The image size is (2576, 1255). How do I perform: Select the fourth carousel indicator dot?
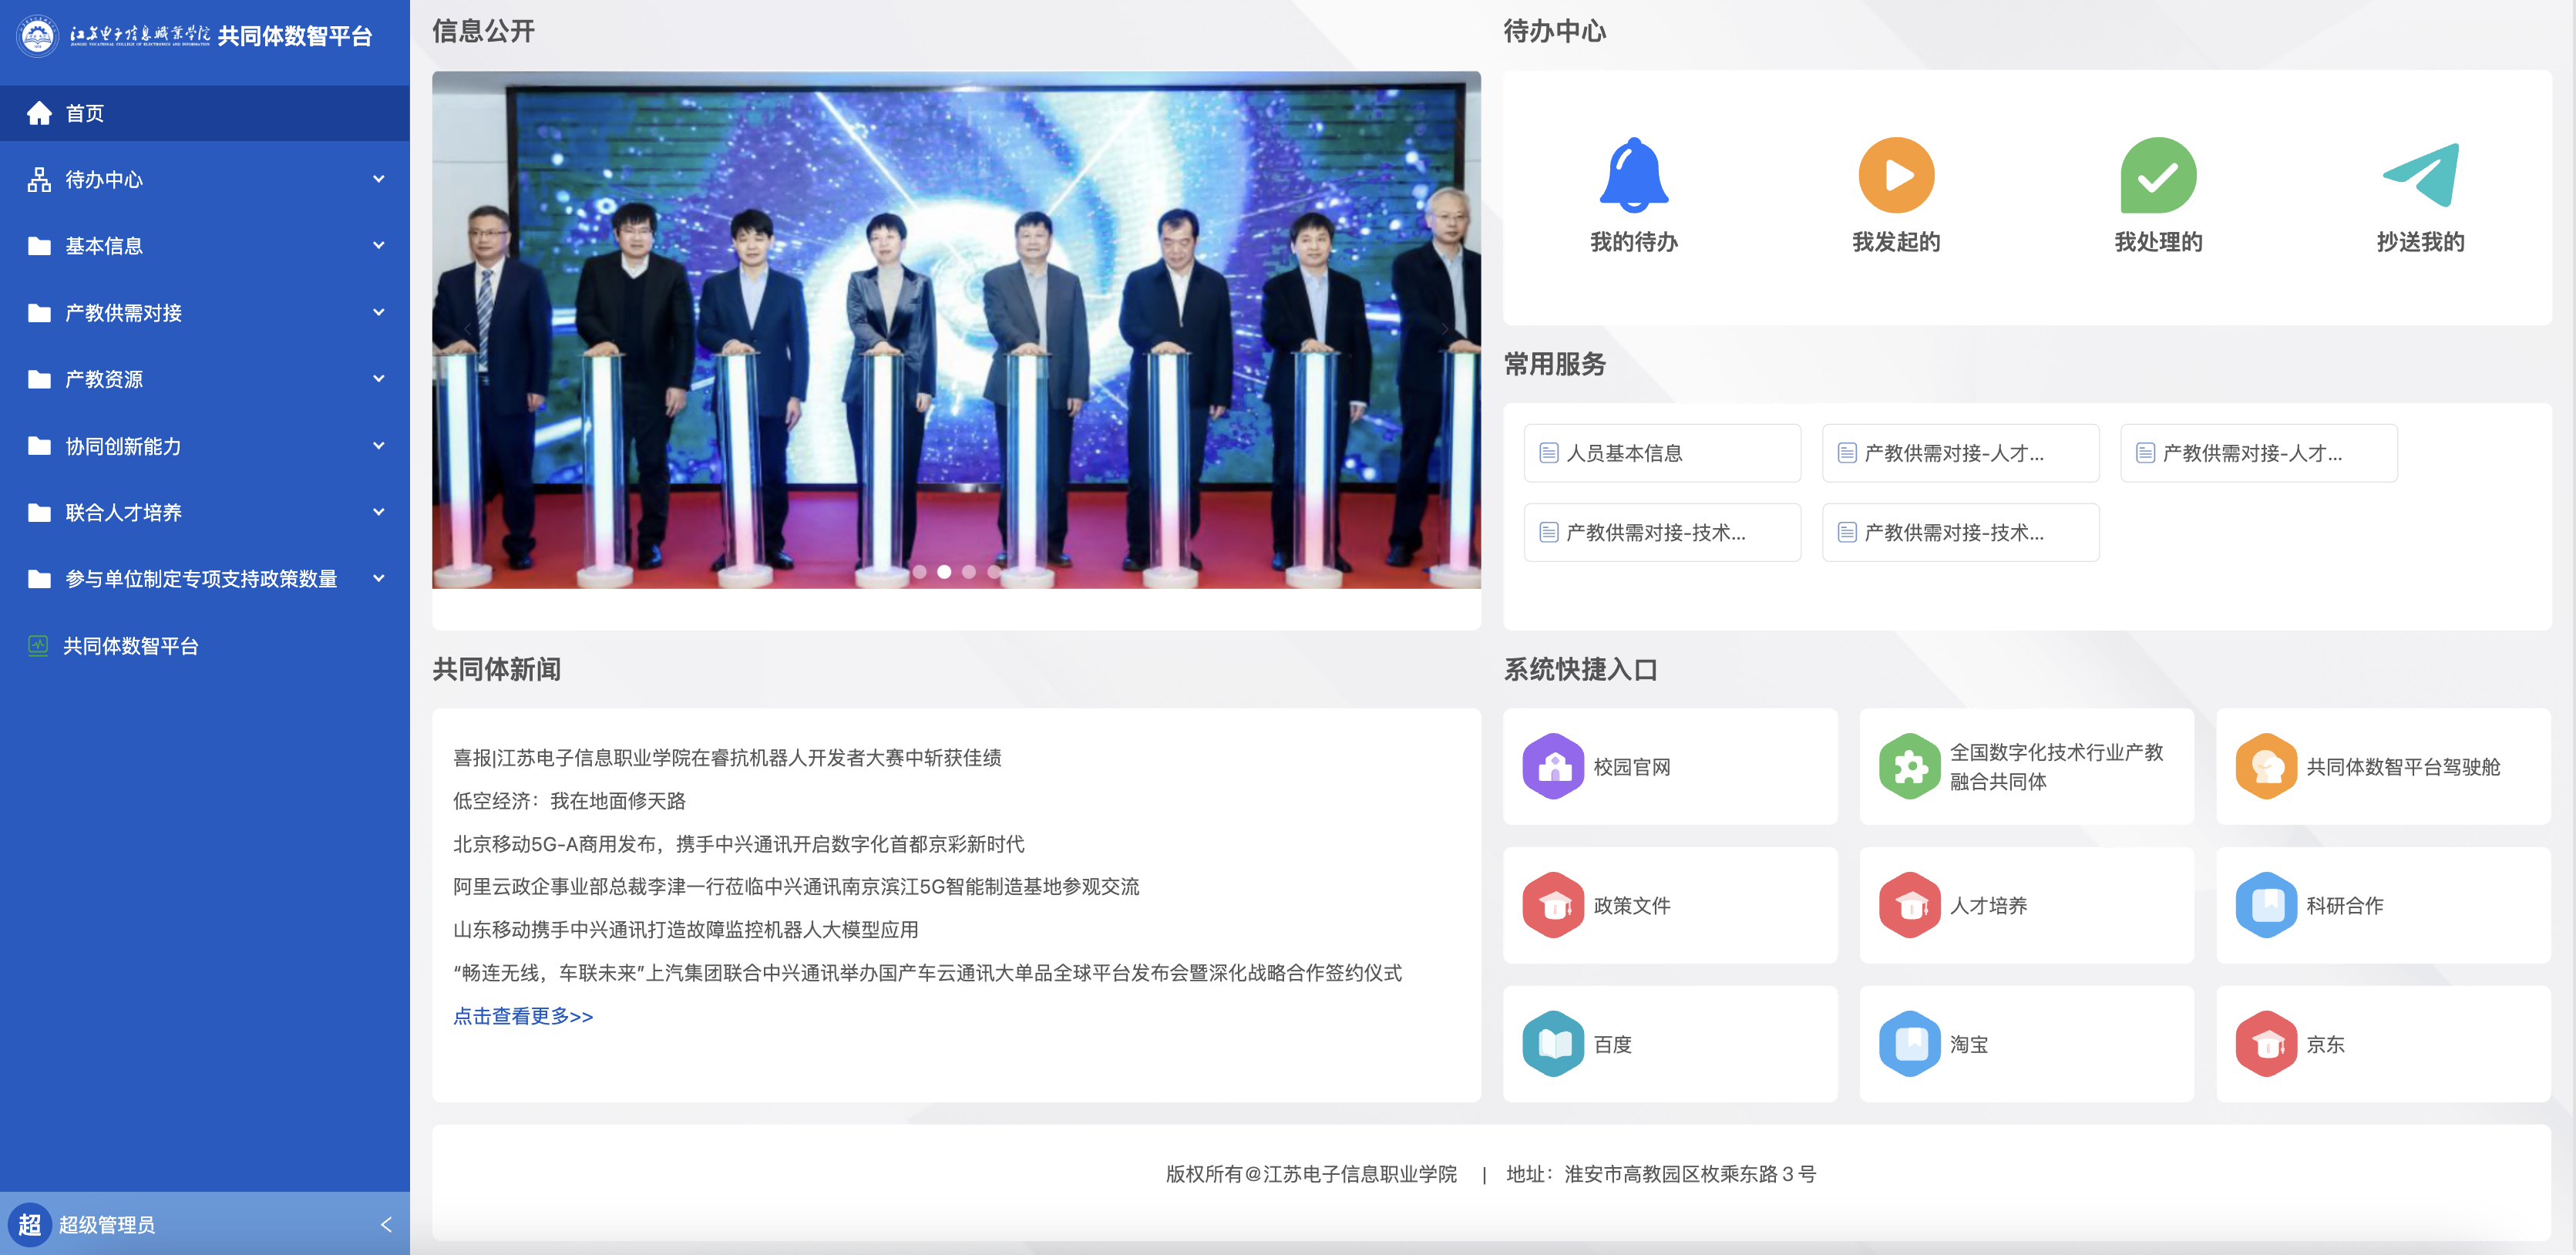pyautogui.click(x=993, y=572)
